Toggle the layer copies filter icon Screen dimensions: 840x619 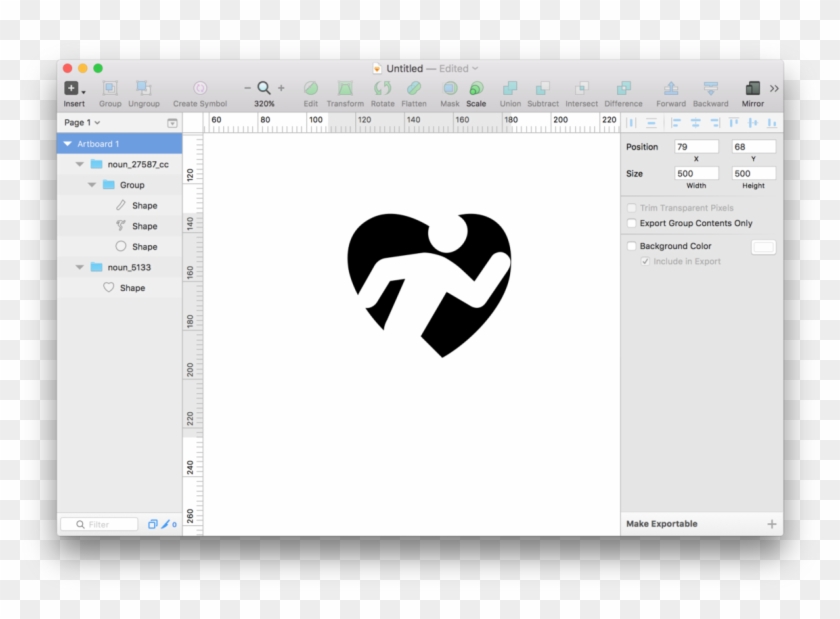(x=153, y=524)
